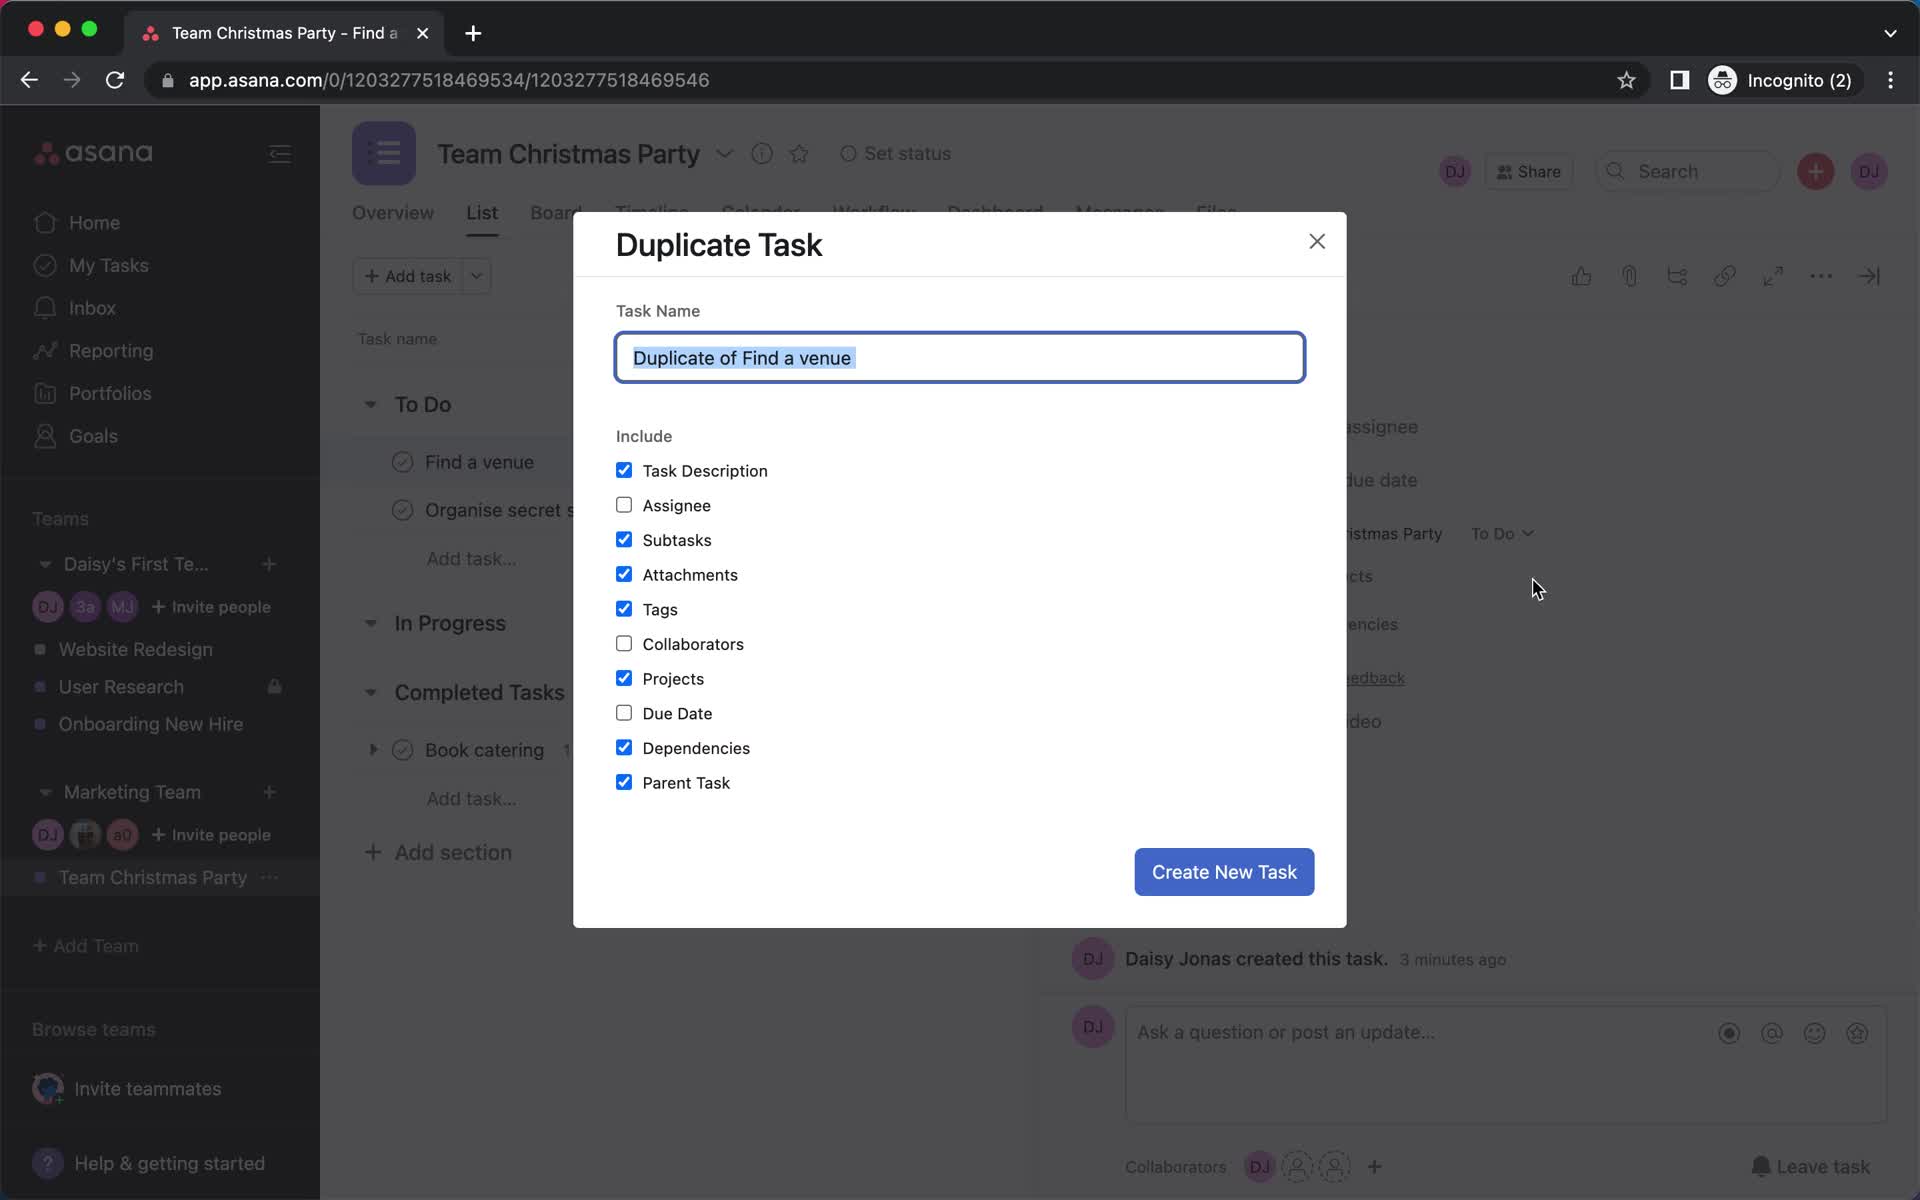This screenshot has width=1920, height=1200.
Task: Switch to the Overview tab
Action: 393,213
